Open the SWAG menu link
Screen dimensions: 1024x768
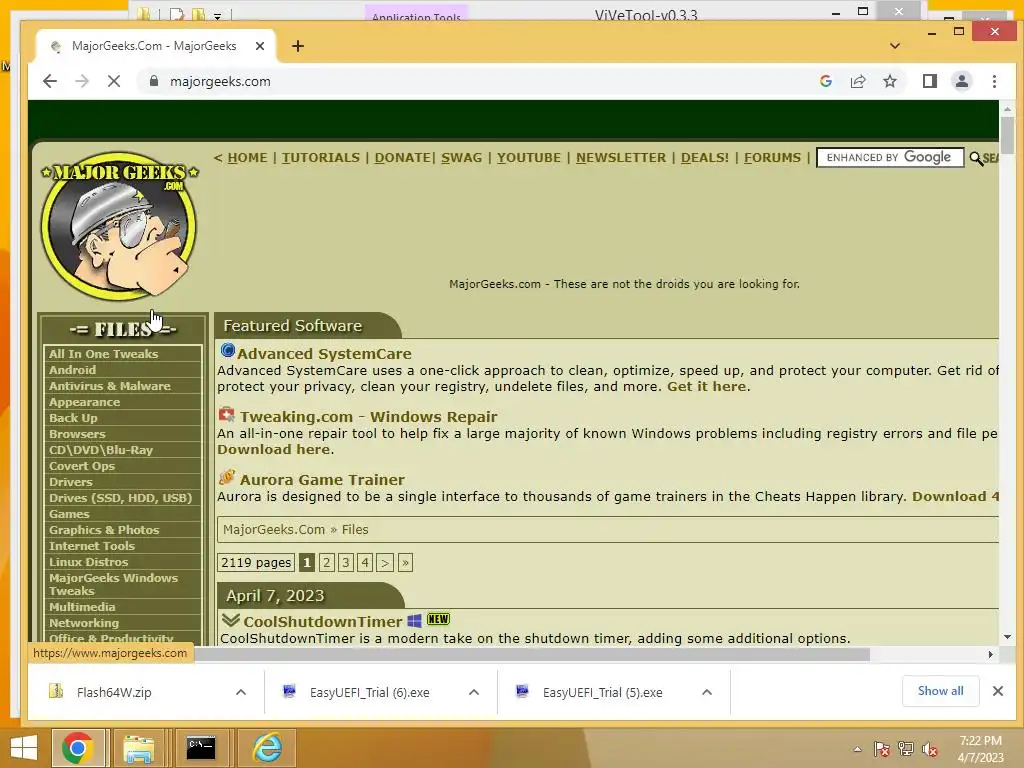click(x=461, y=157)
